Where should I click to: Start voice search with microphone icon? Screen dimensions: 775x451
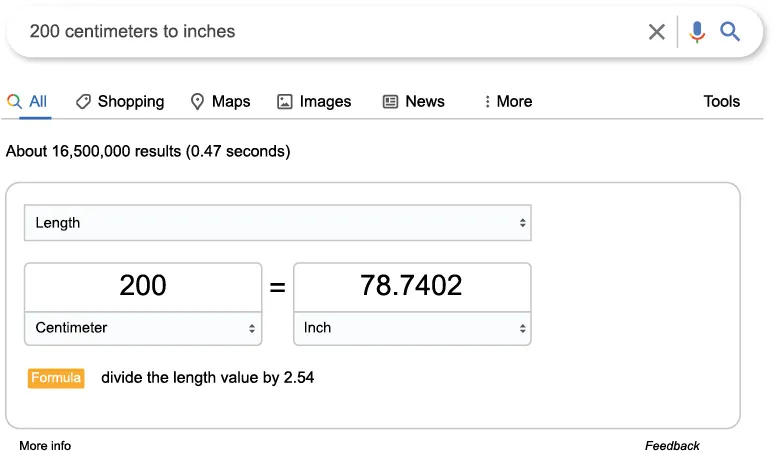click(x=697, y=32)
